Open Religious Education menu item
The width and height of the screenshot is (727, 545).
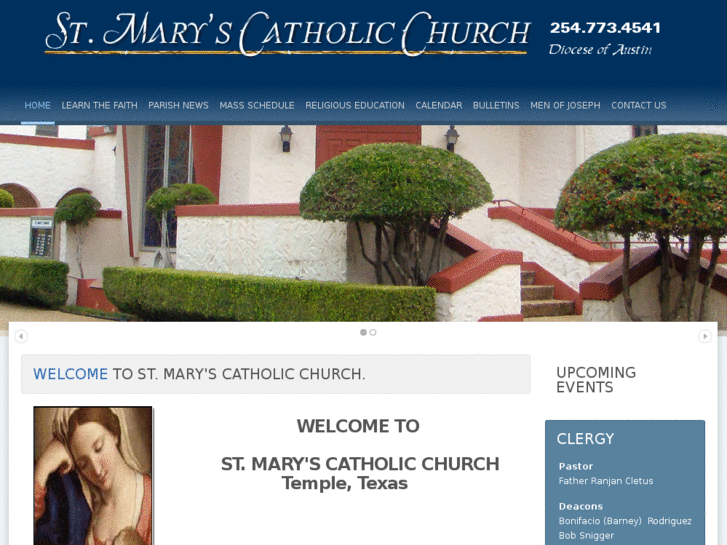click(355, 105)
